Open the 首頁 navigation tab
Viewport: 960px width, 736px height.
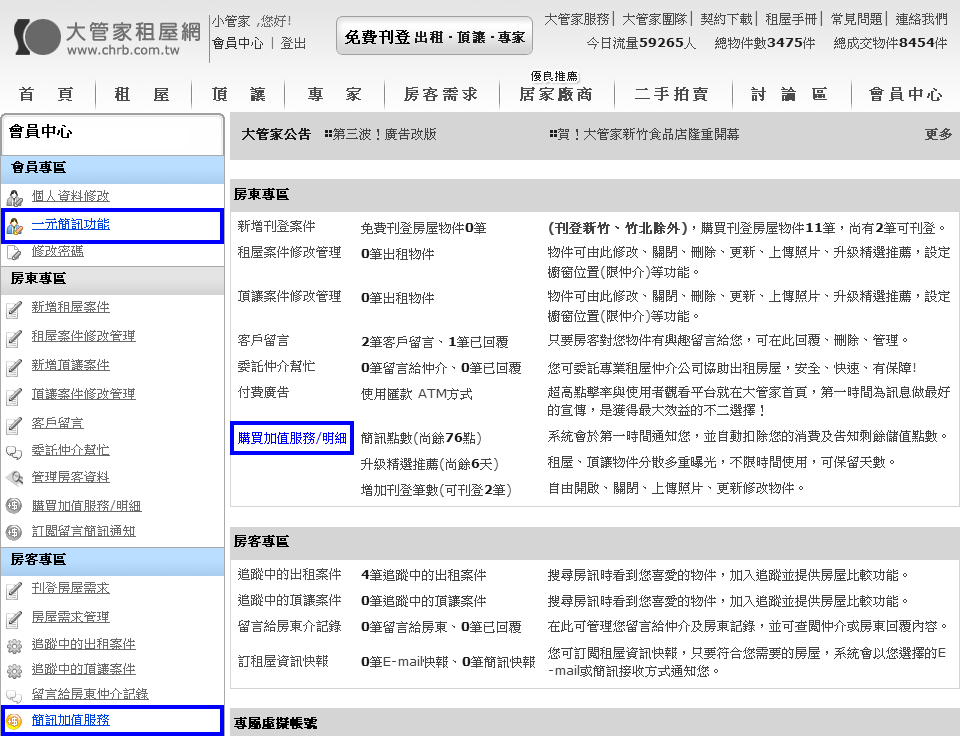click(46, 94)
